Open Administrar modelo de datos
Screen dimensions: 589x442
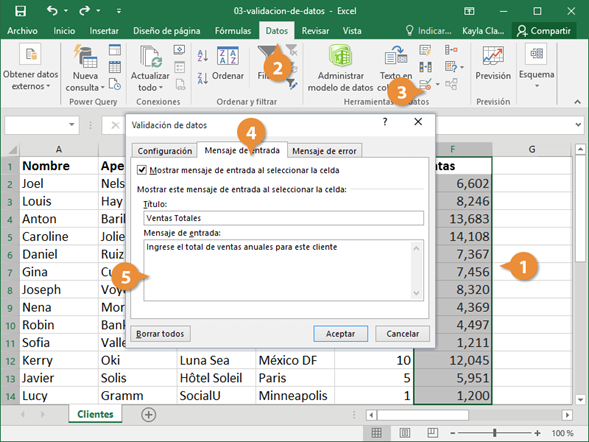[x=340, y=68]
